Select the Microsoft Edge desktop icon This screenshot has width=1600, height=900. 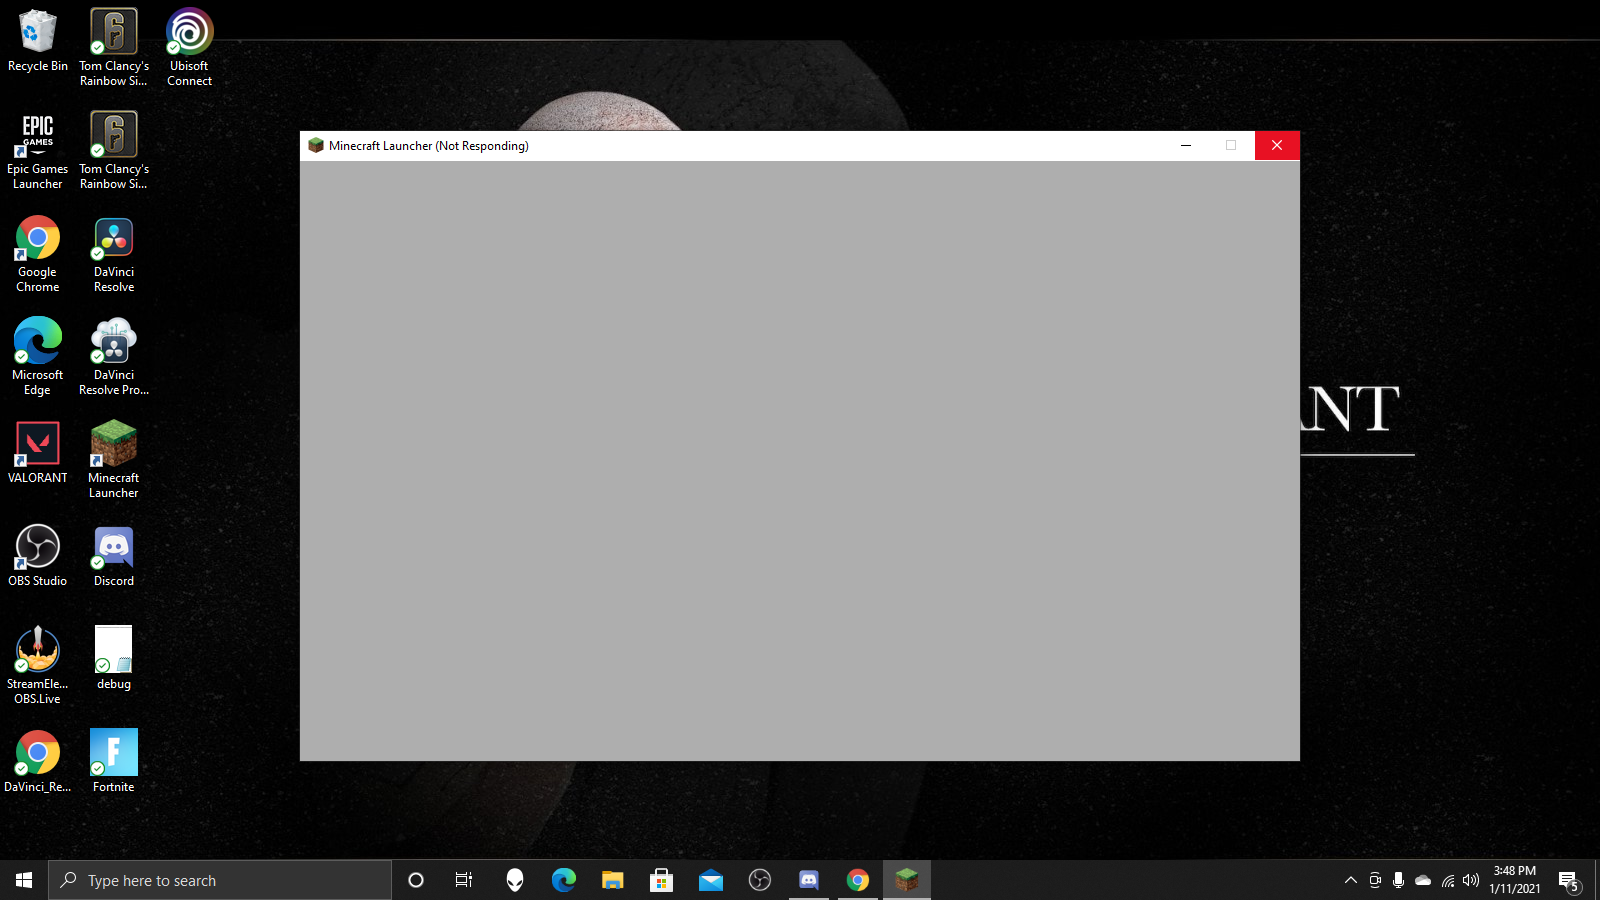[x=38, y=356]
